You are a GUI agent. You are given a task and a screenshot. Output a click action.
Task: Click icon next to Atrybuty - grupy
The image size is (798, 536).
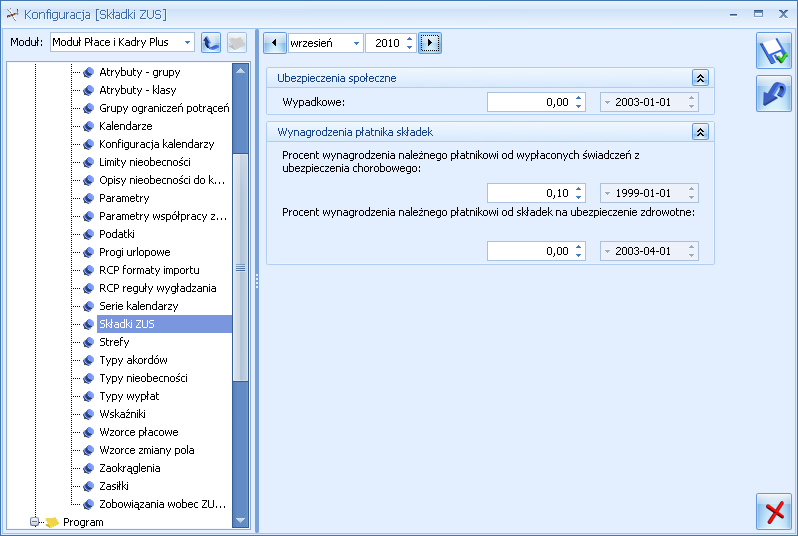coord(89,72)
